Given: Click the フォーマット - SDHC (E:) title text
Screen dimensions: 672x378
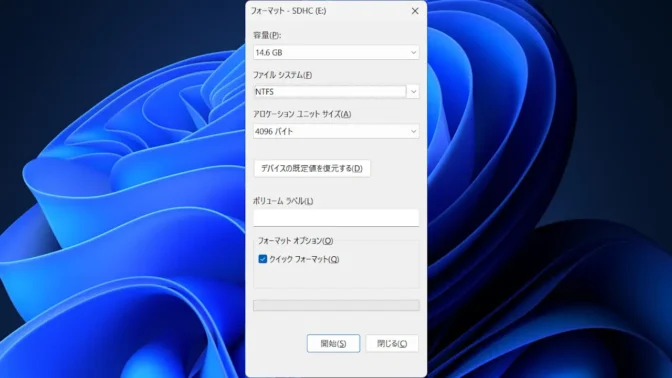Looking at the screenshot, I should tap(288, 11).
